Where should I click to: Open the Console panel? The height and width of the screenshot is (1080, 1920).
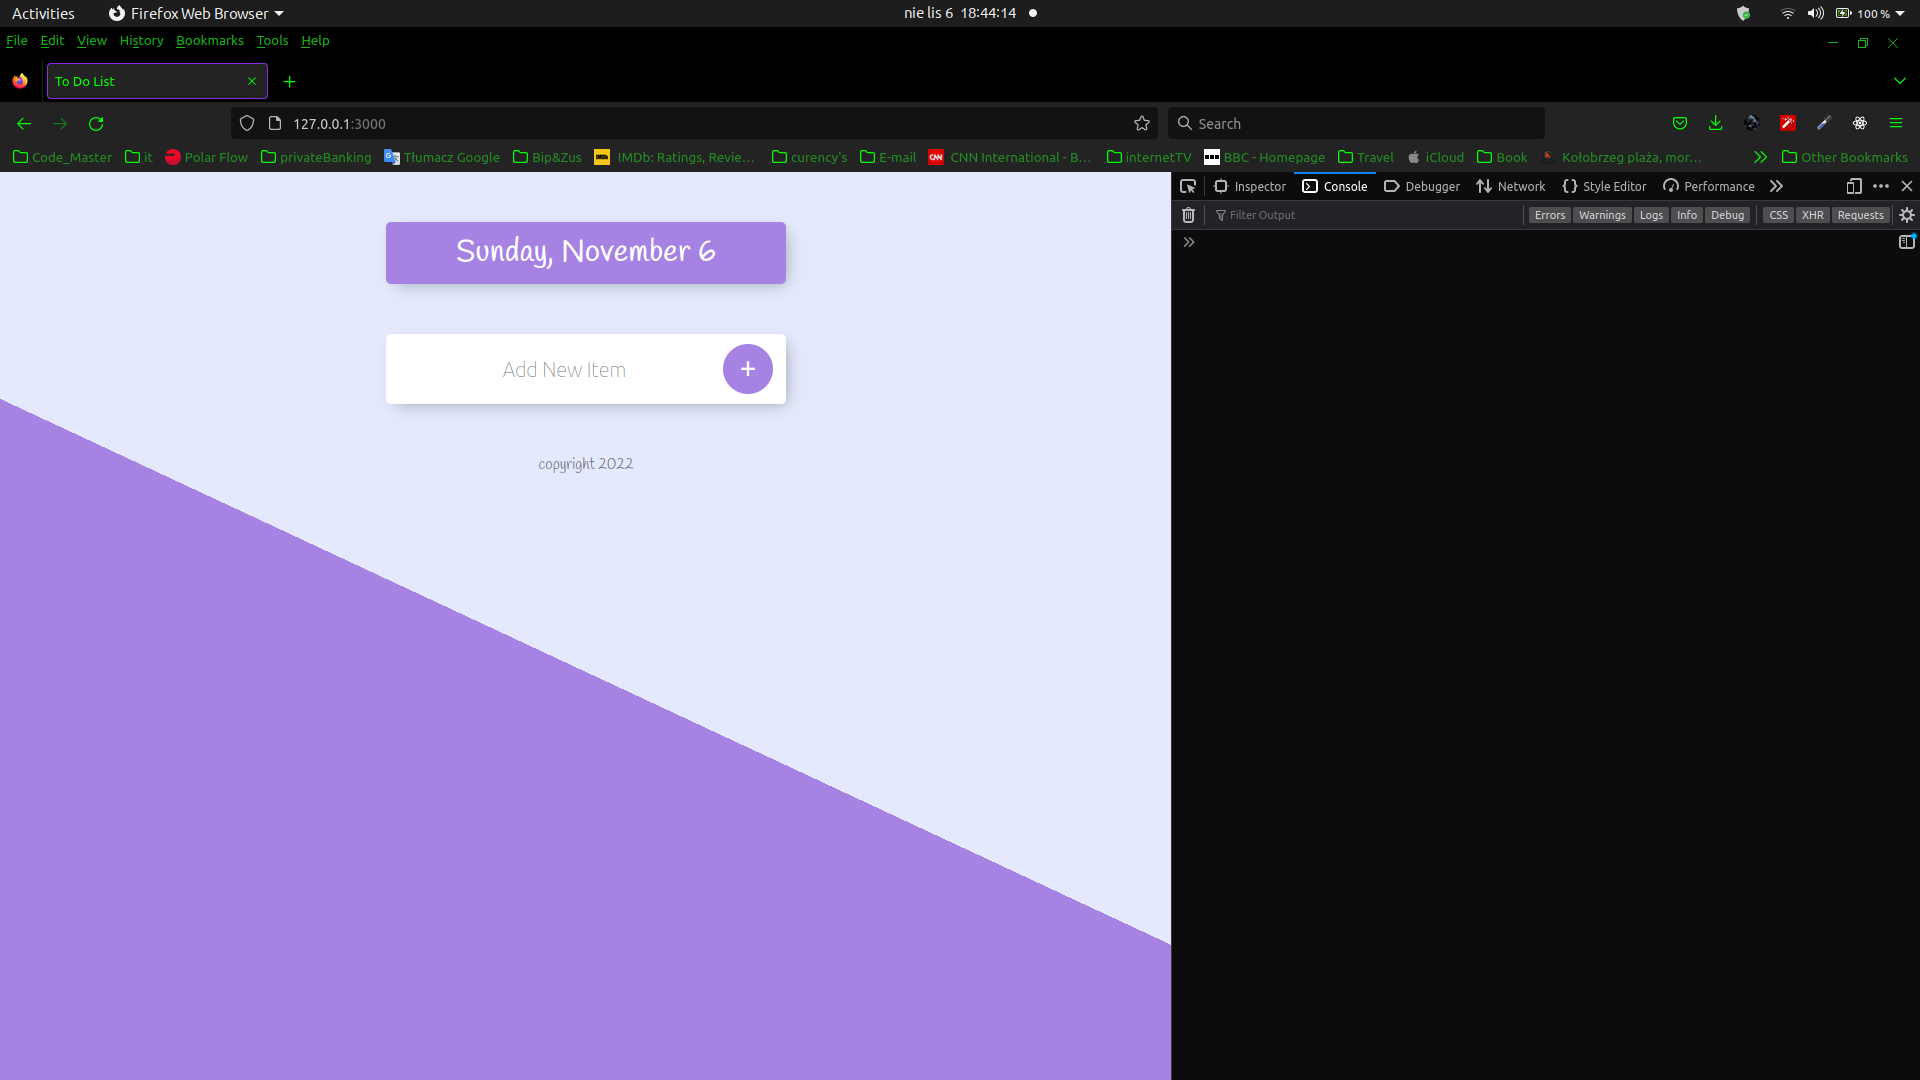coord(1335,186)
